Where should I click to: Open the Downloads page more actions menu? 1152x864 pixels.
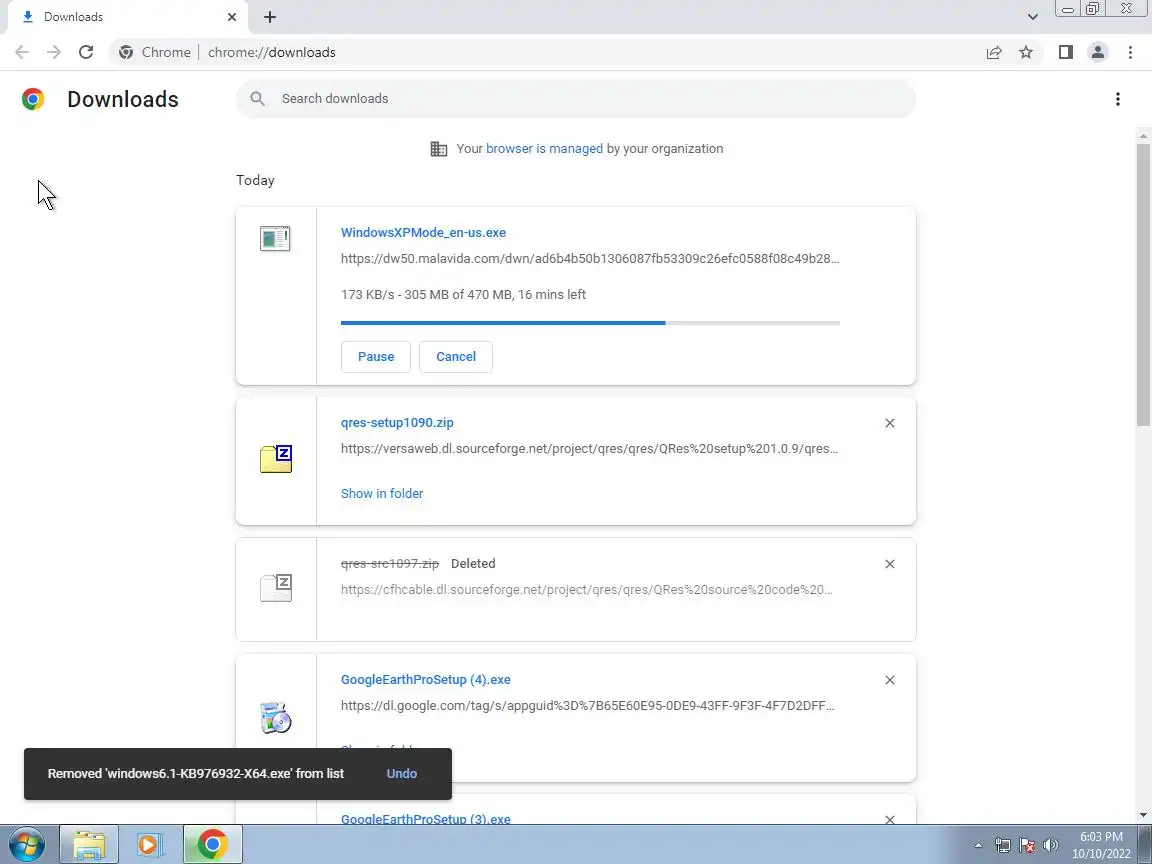1117,99
